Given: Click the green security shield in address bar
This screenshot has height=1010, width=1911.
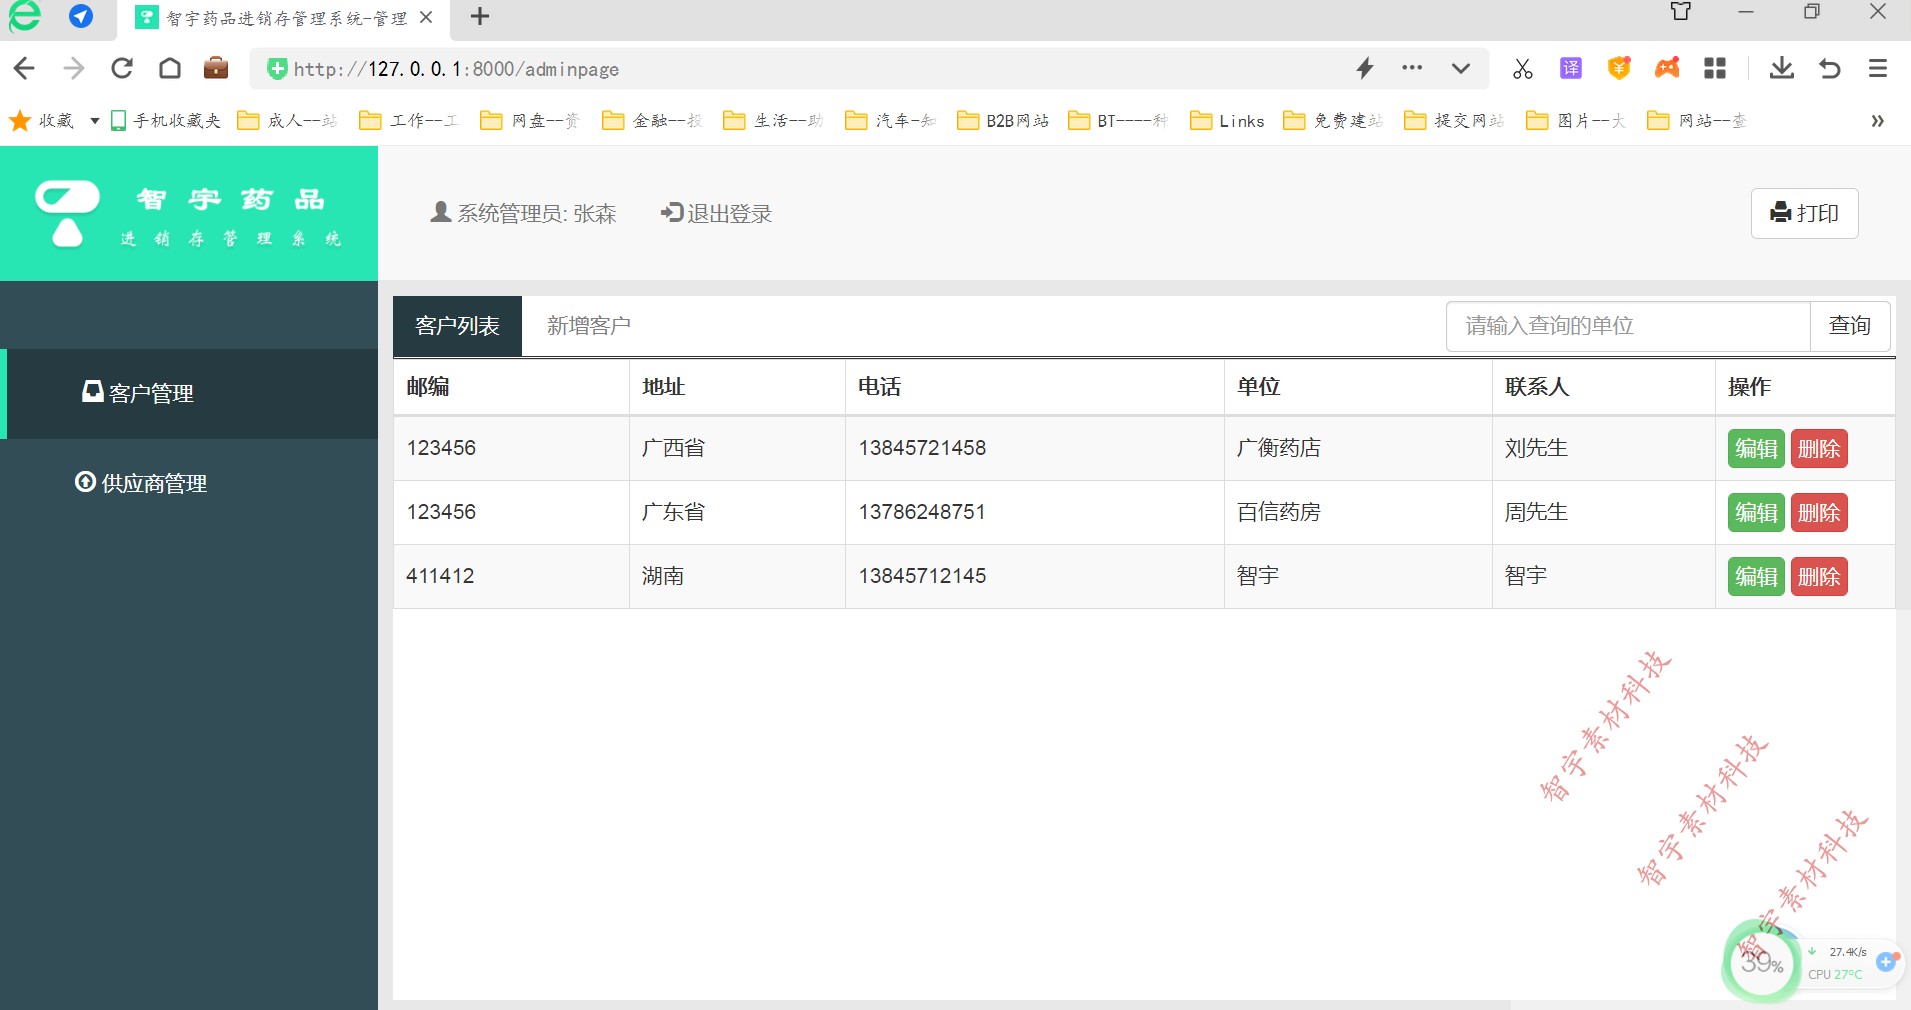Looking at the screenshot, I should (x=277, y=69).
